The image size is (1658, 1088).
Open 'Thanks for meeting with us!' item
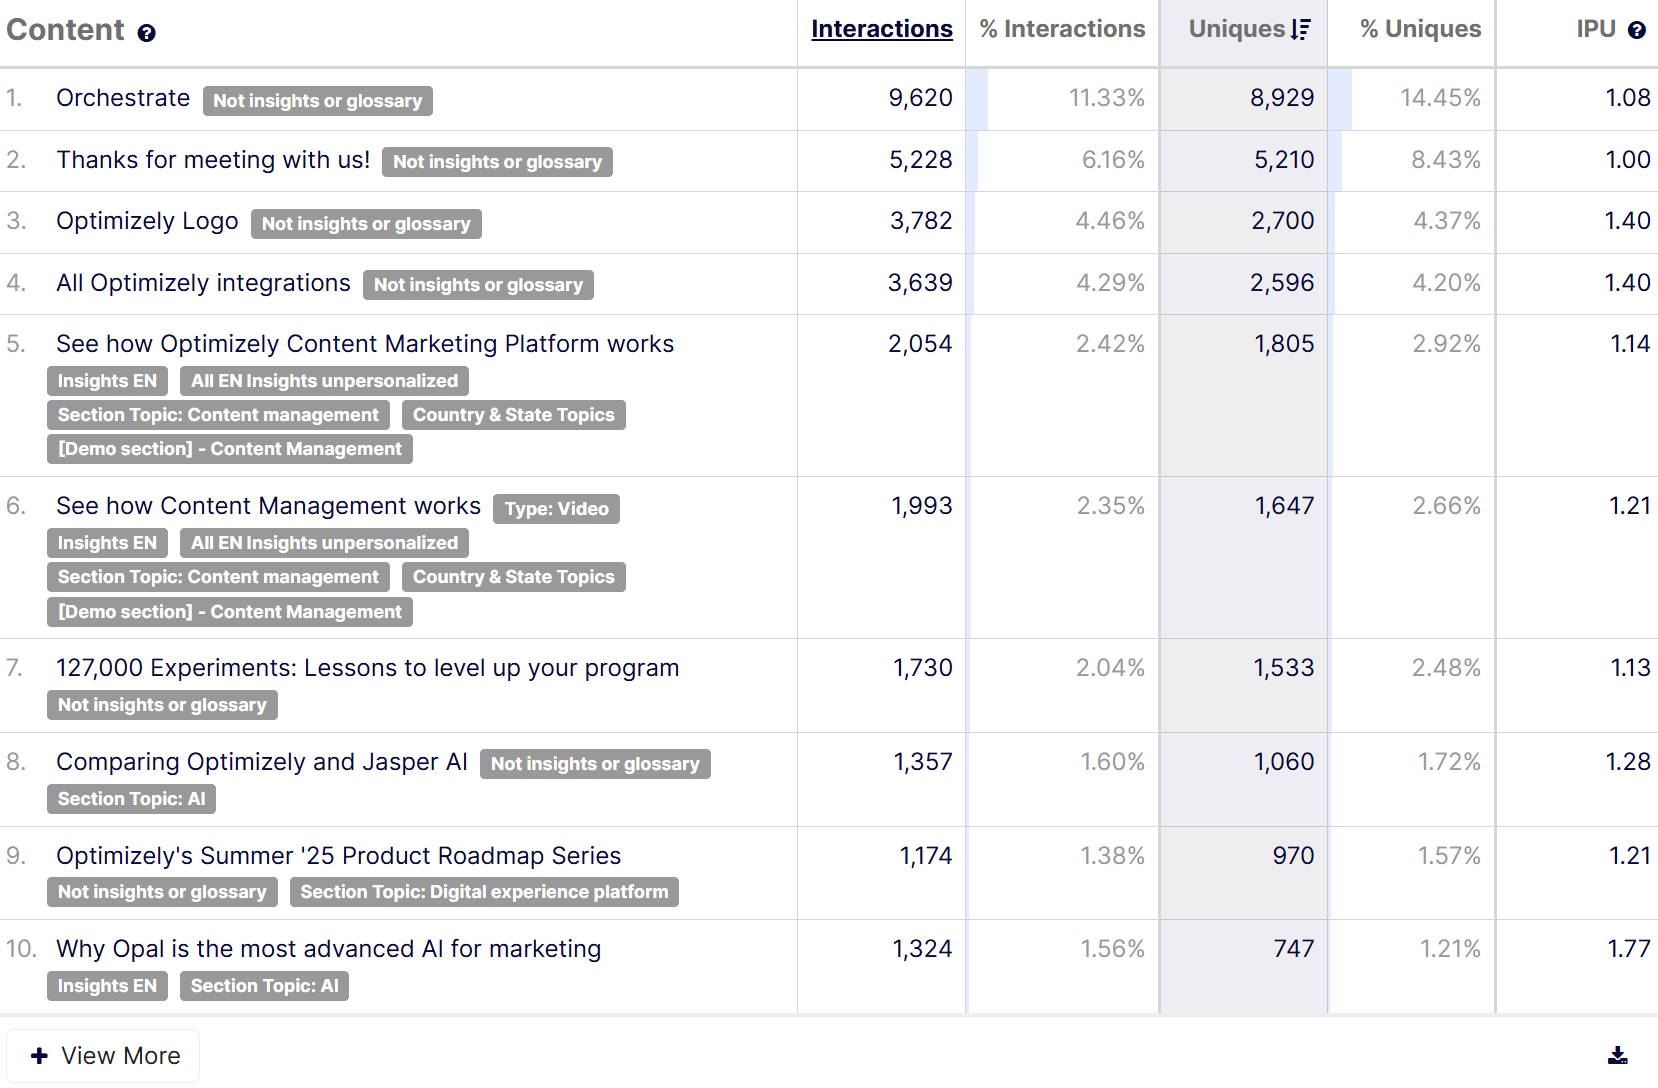point(213,160)
